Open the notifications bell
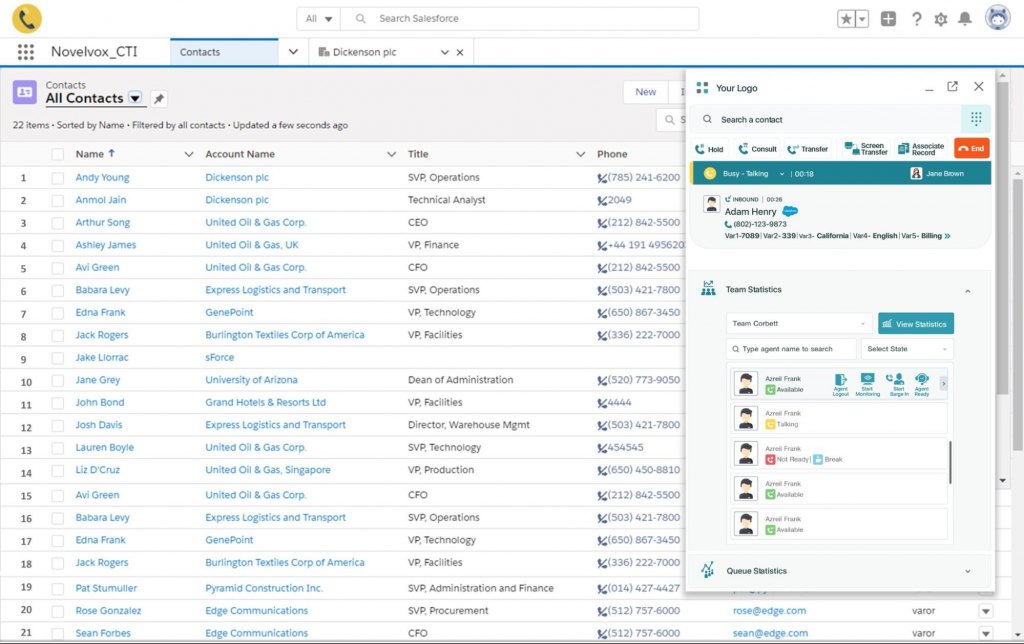The width and height of the screenshot is (1024, 644). click(965, 19)
